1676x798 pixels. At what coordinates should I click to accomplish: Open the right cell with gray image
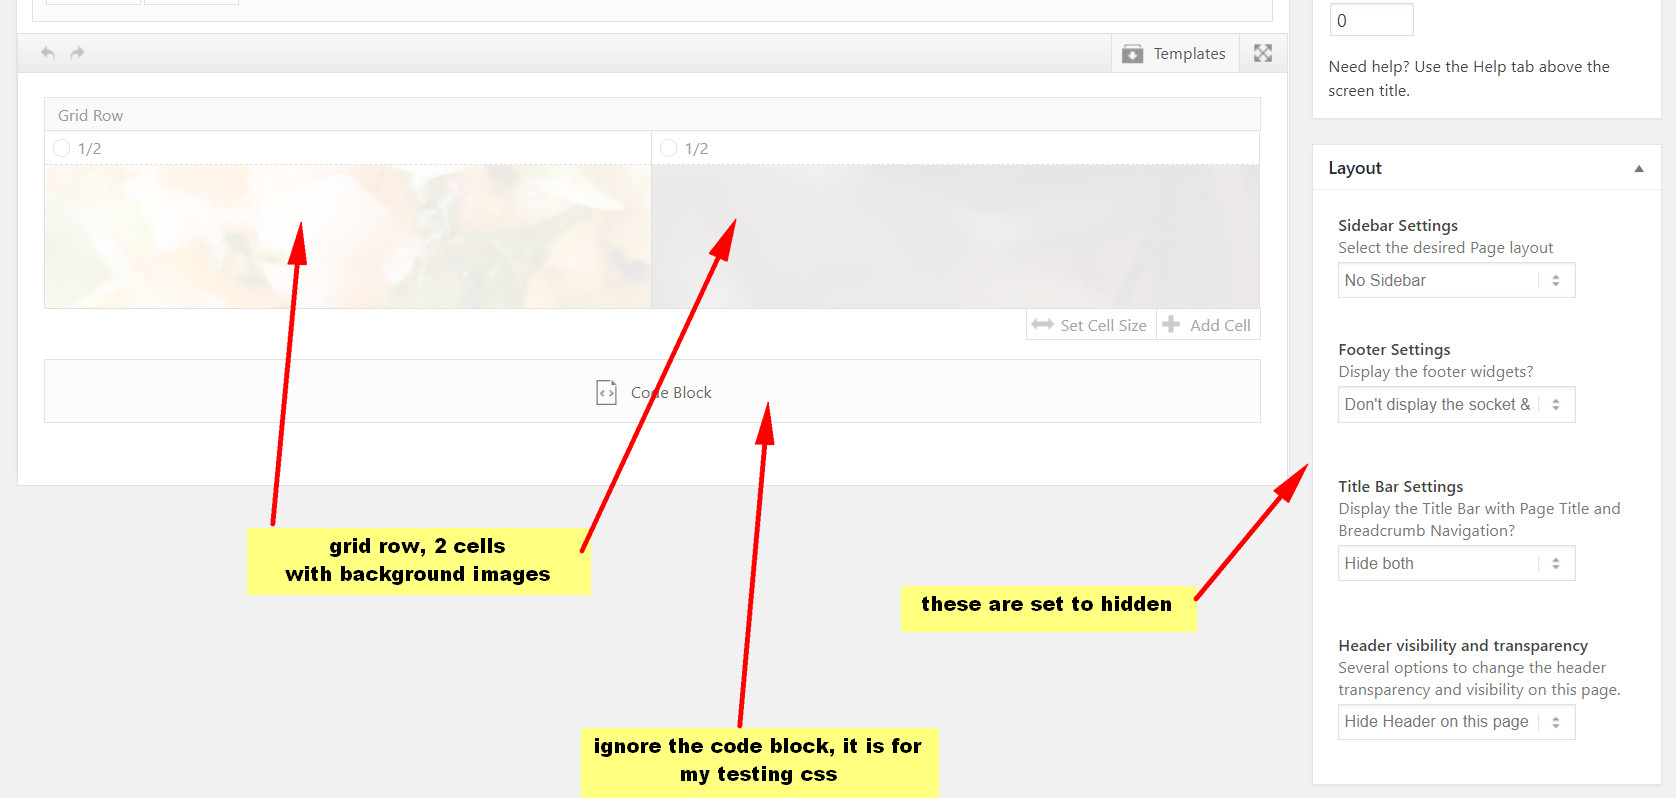(955, 236)
